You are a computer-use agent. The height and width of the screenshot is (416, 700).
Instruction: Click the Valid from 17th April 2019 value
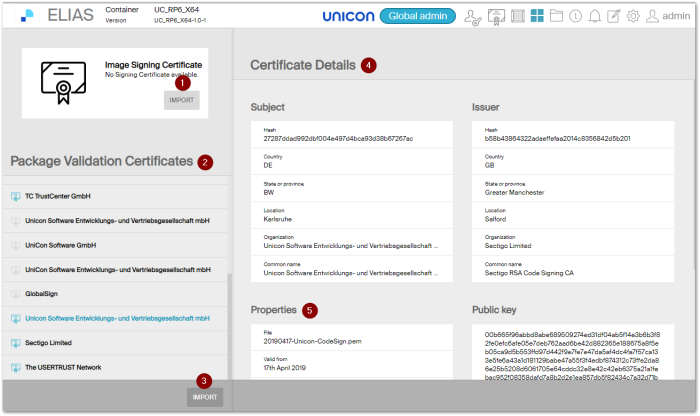point(284,368)
